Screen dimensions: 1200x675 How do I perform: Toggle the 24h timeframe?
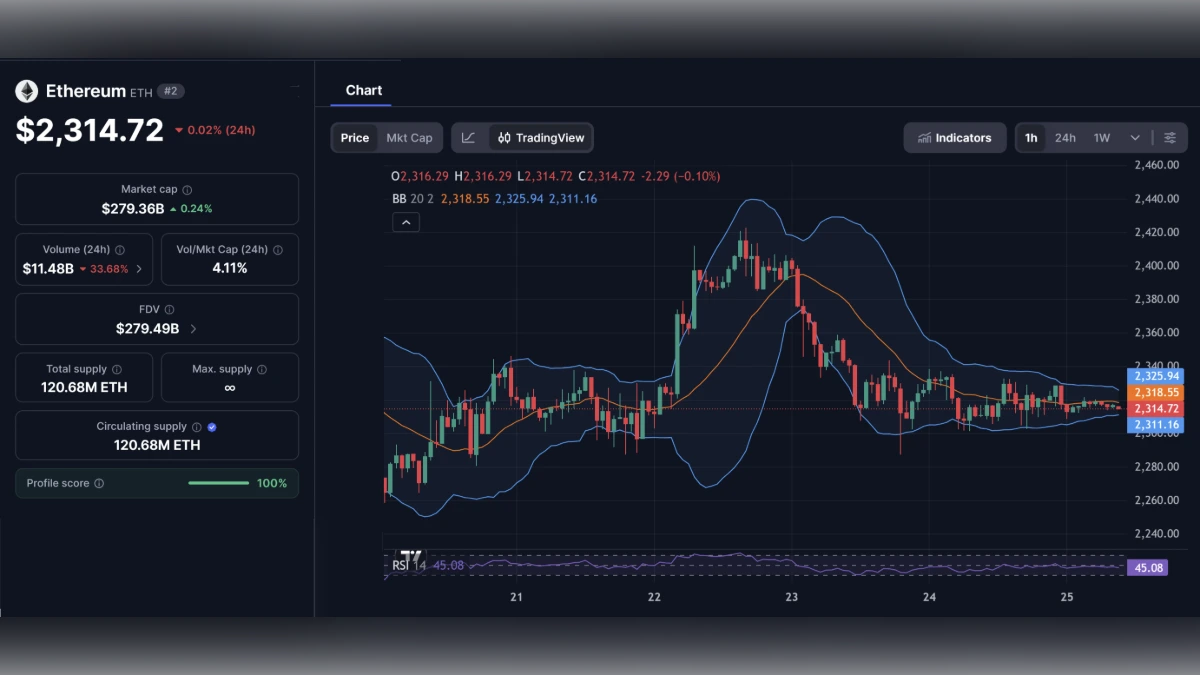(x=1066, y=138)
